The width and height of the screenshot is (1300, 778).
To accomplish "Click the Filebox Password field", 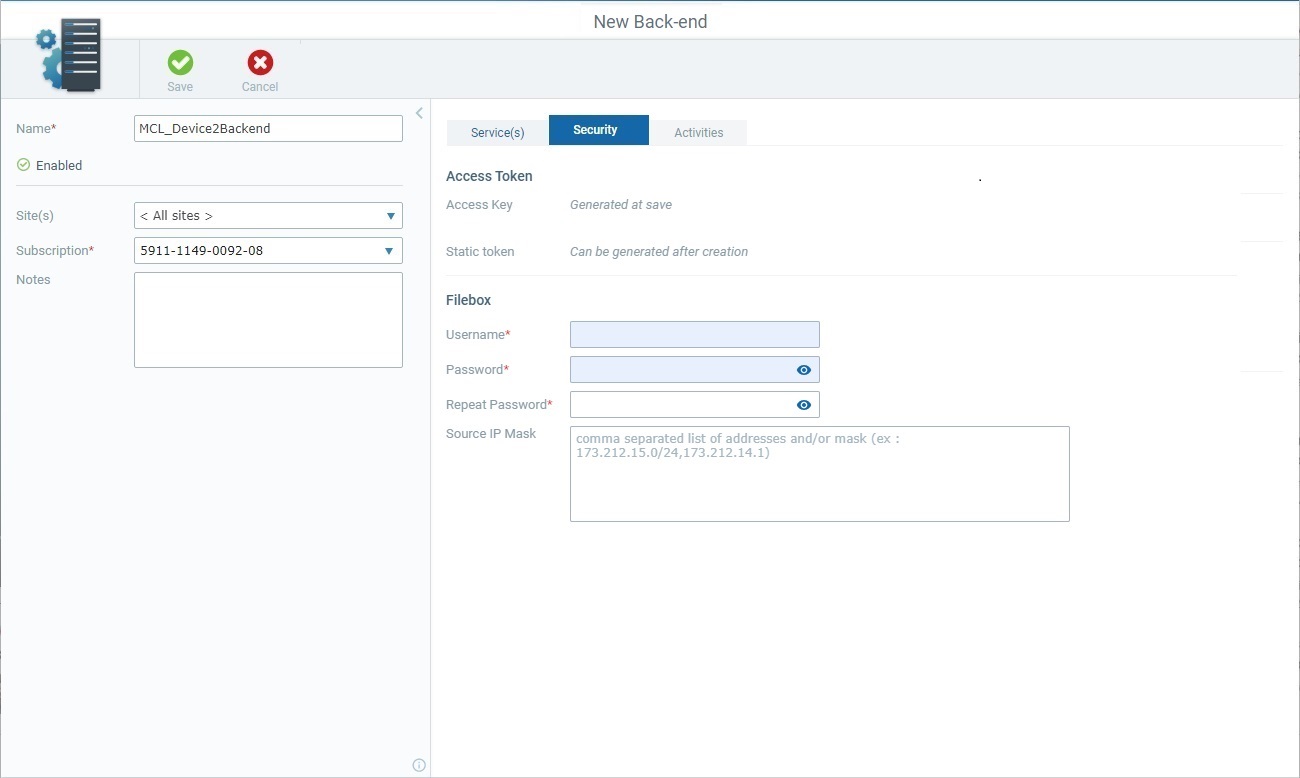I will (680, 369).
